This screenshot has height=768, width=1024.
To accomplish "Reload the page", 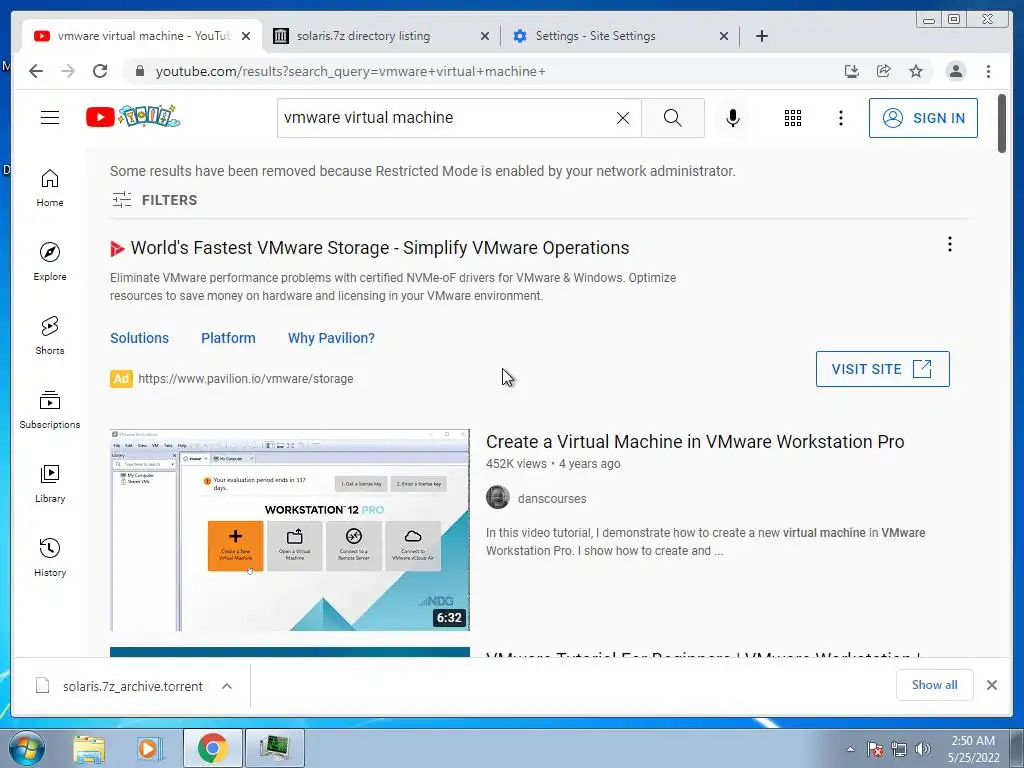I will click(100, 71).
